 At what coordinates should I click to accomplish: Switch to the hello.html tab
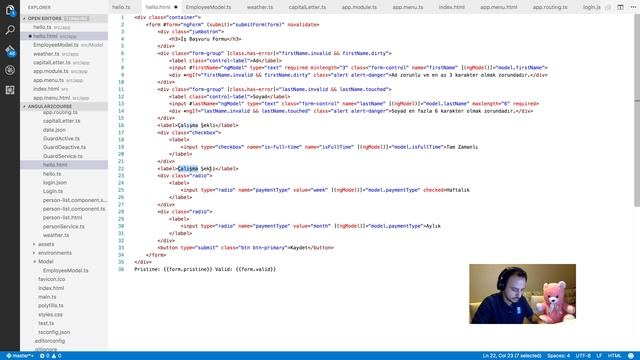click(158, 7)
